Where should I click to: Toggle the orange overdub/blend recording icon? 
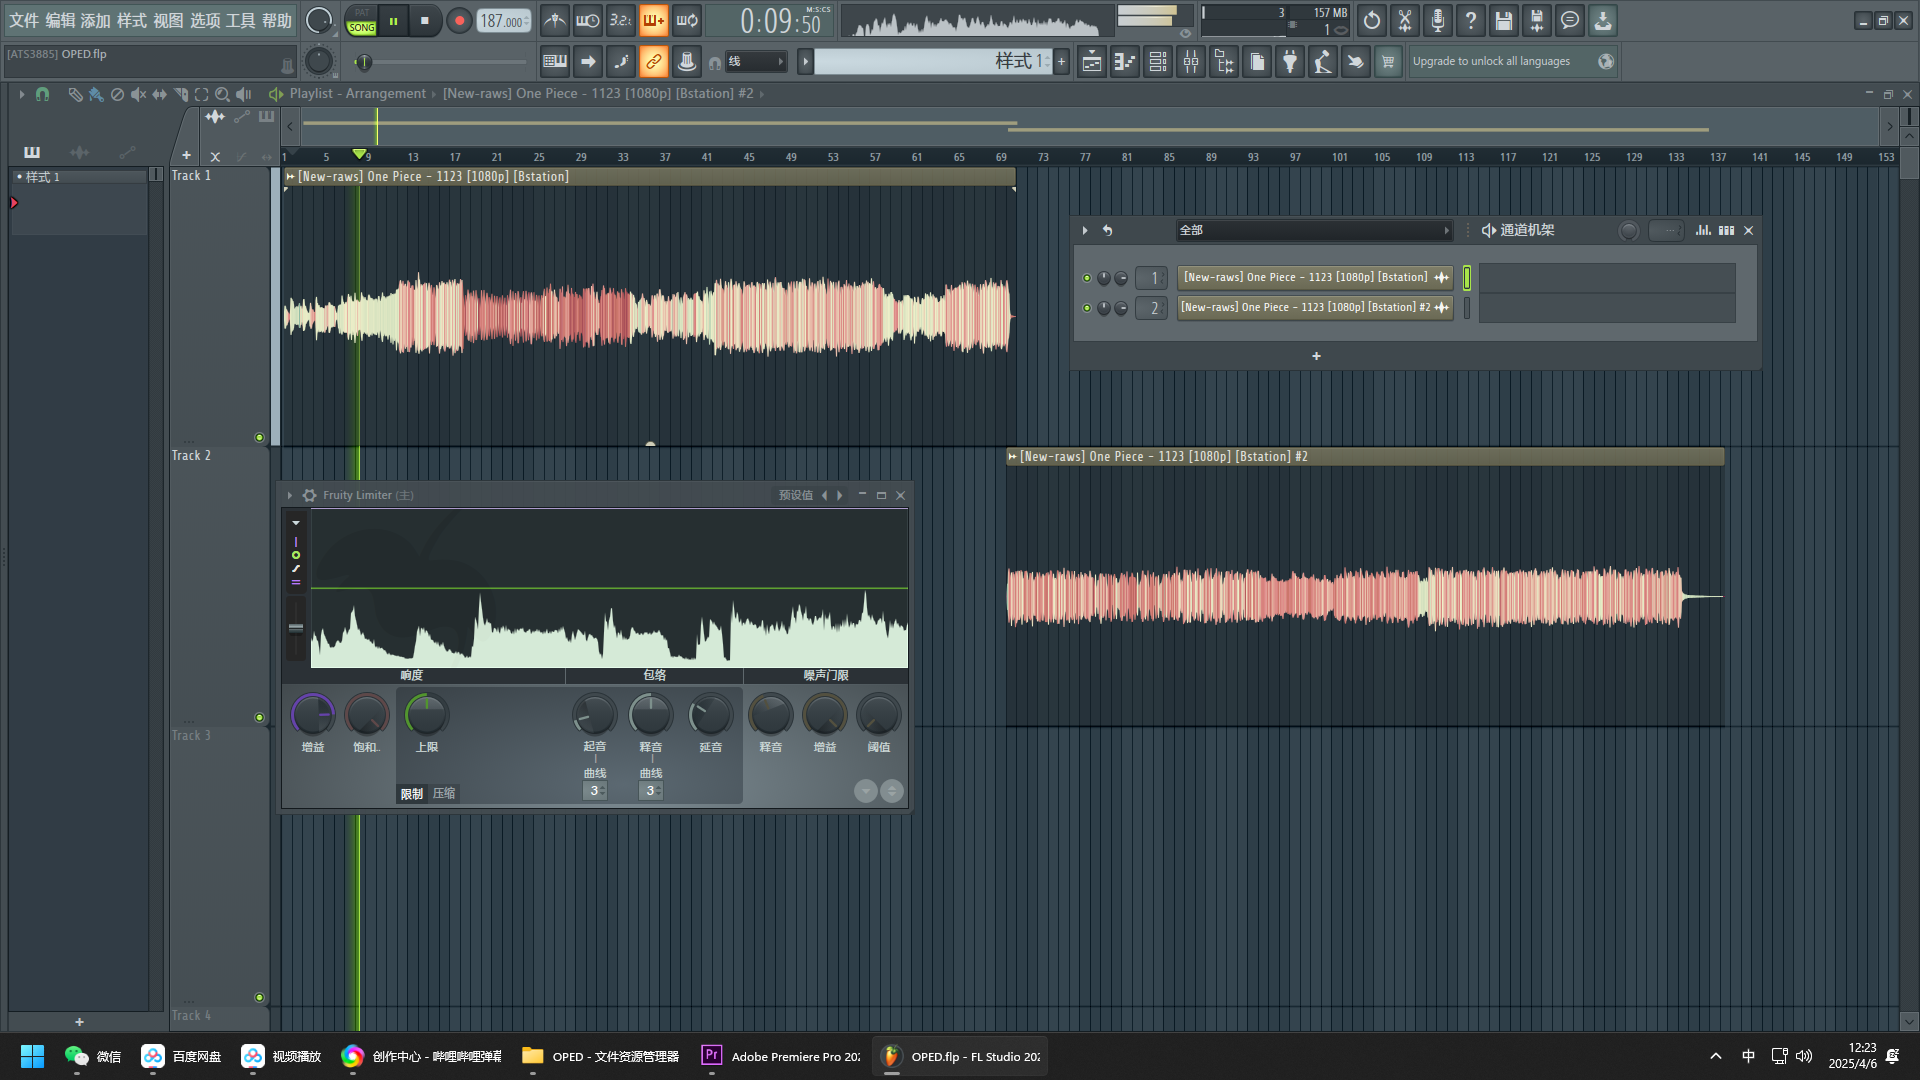coord(654,20)
